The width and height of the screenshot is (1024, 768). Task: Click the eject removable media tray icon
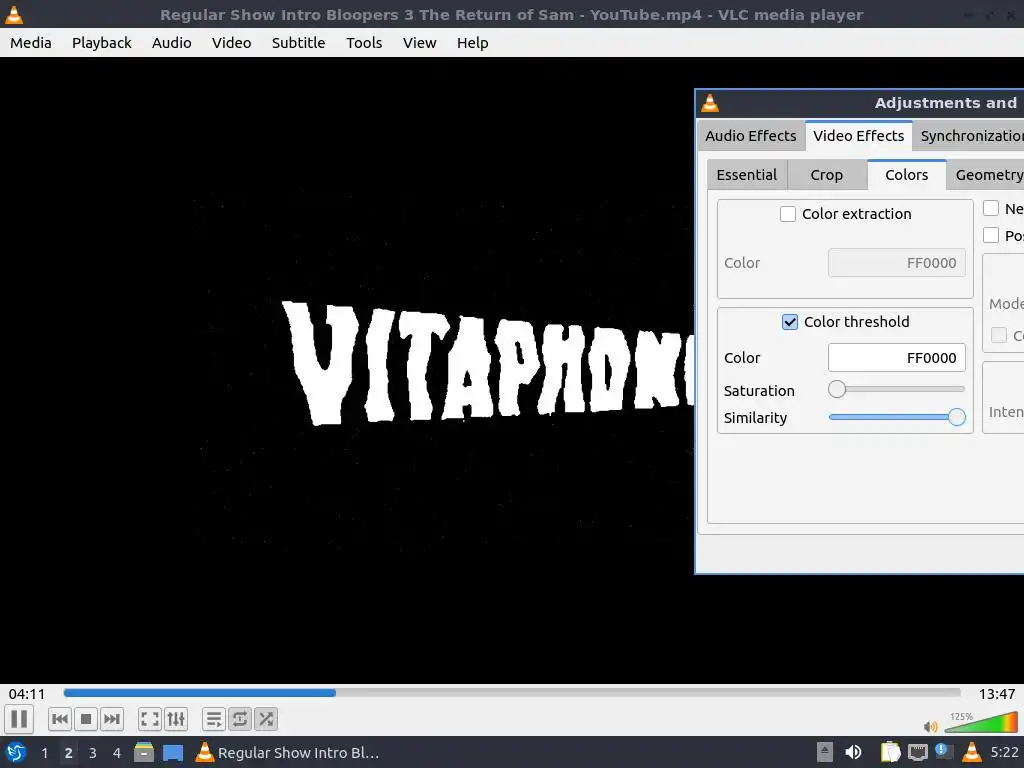coord(825,752)
